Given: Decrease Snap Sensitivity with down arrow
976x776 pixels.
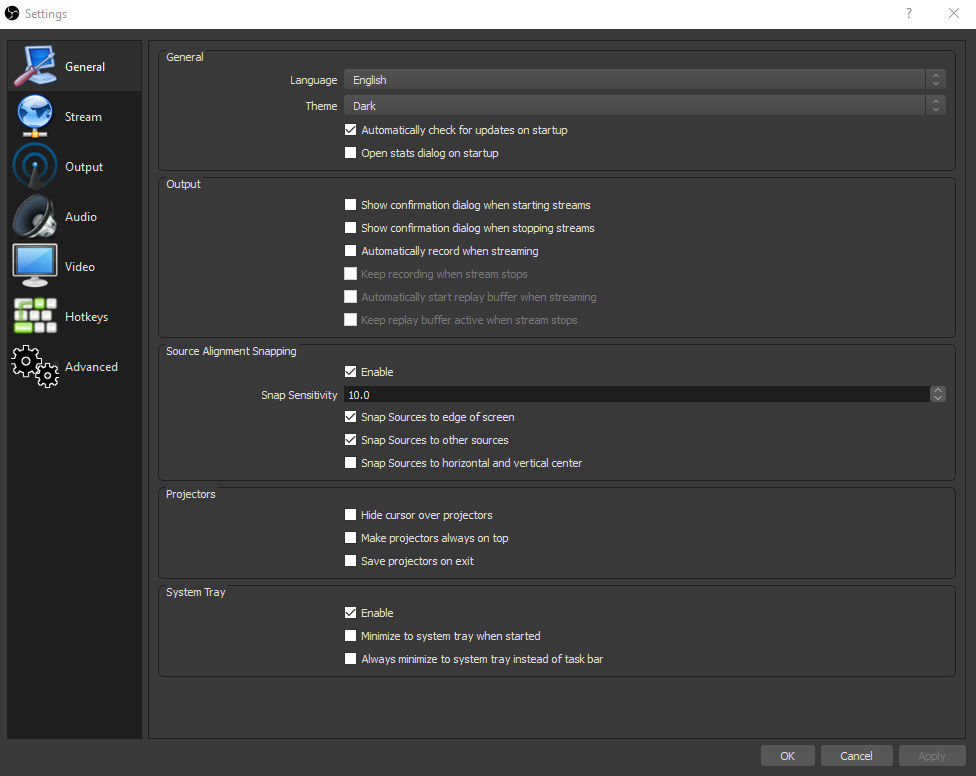Looking at the screenshot, I should tap(938, 398).
